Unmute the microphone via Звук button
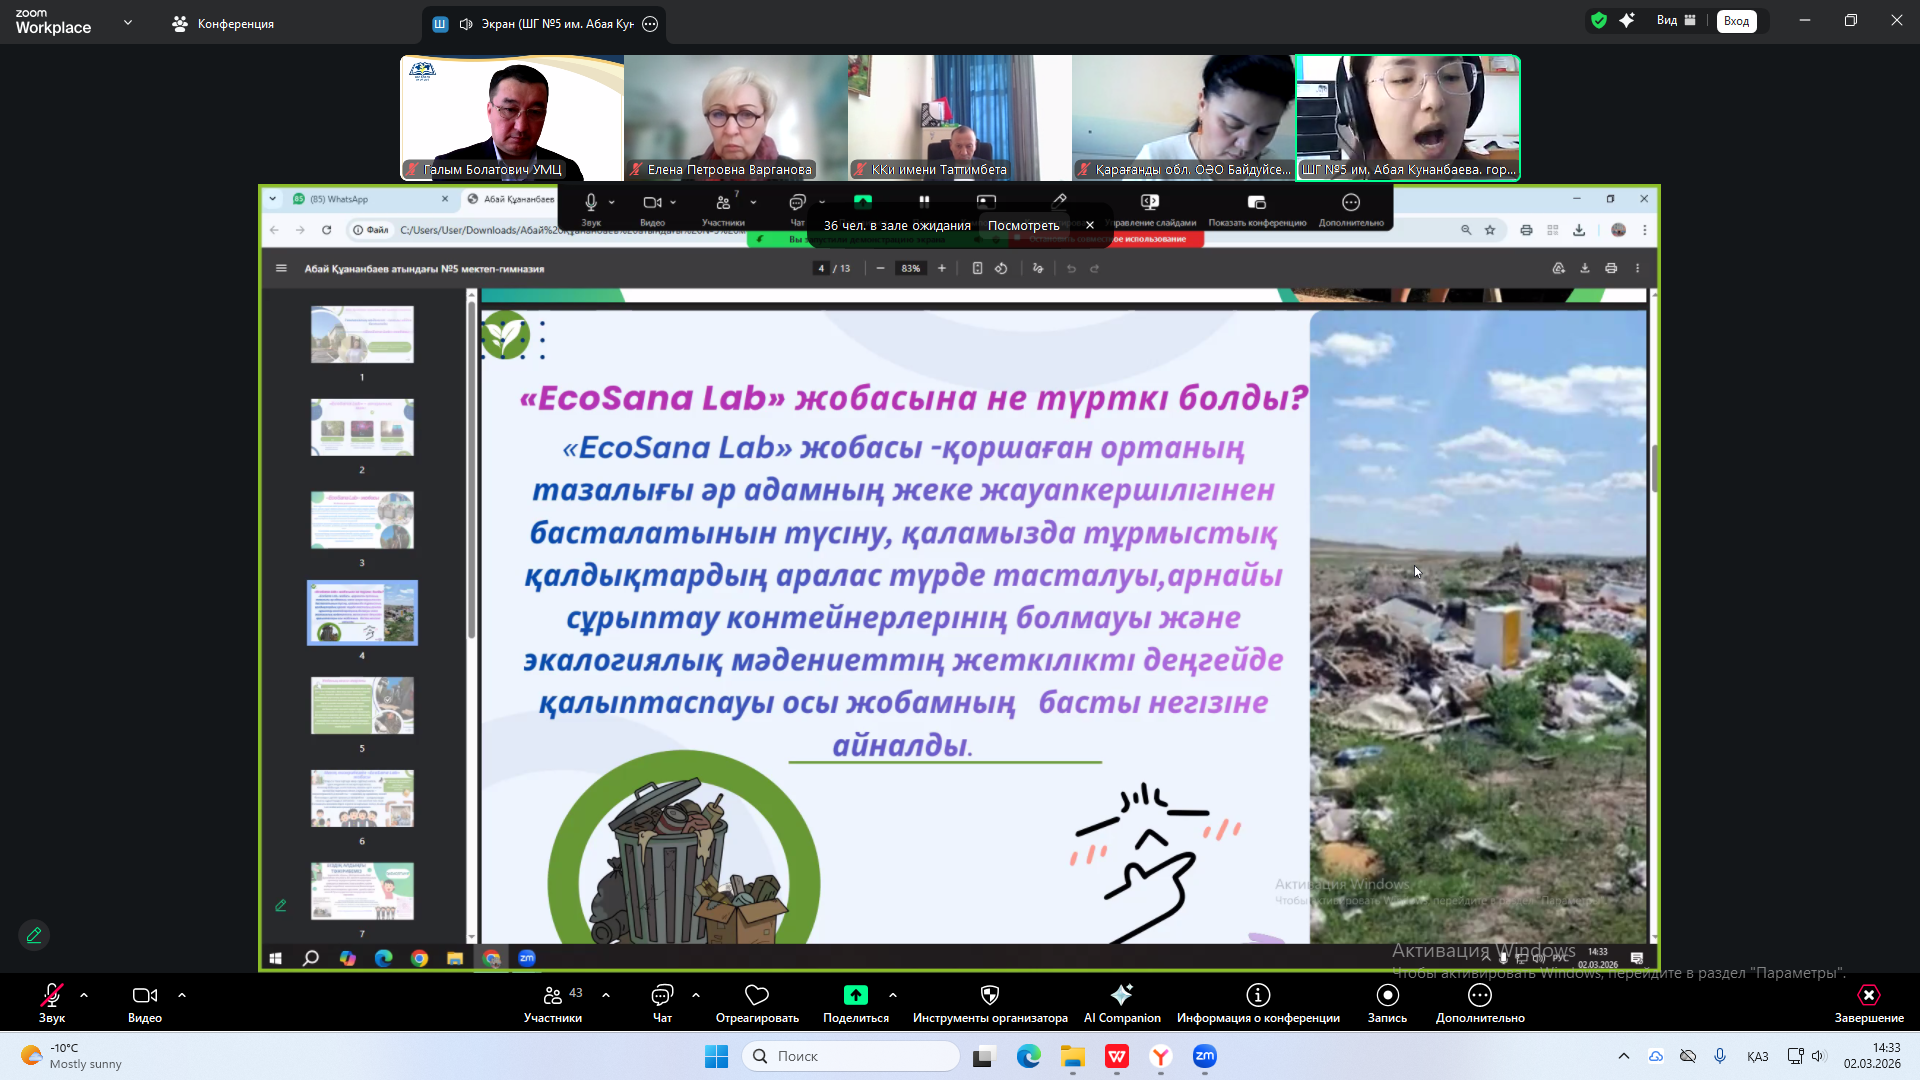 52,996
